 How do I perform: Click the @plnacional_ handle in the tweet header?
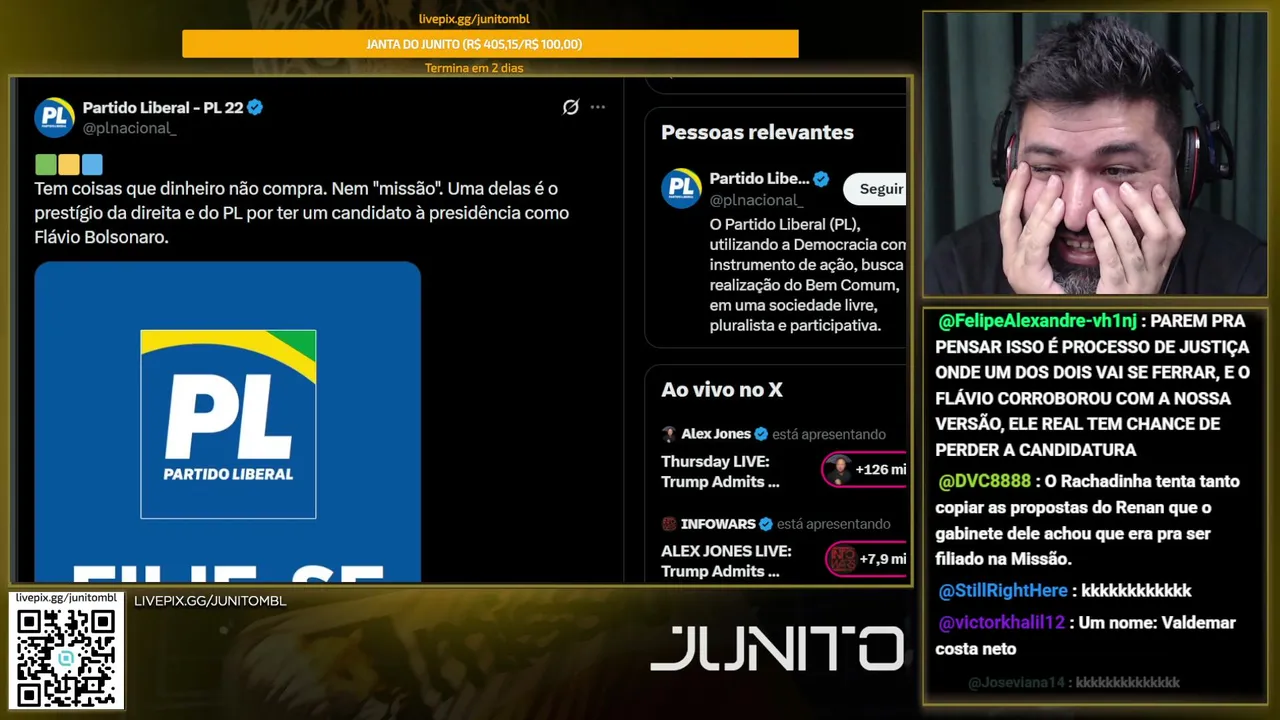coord(129,129)
